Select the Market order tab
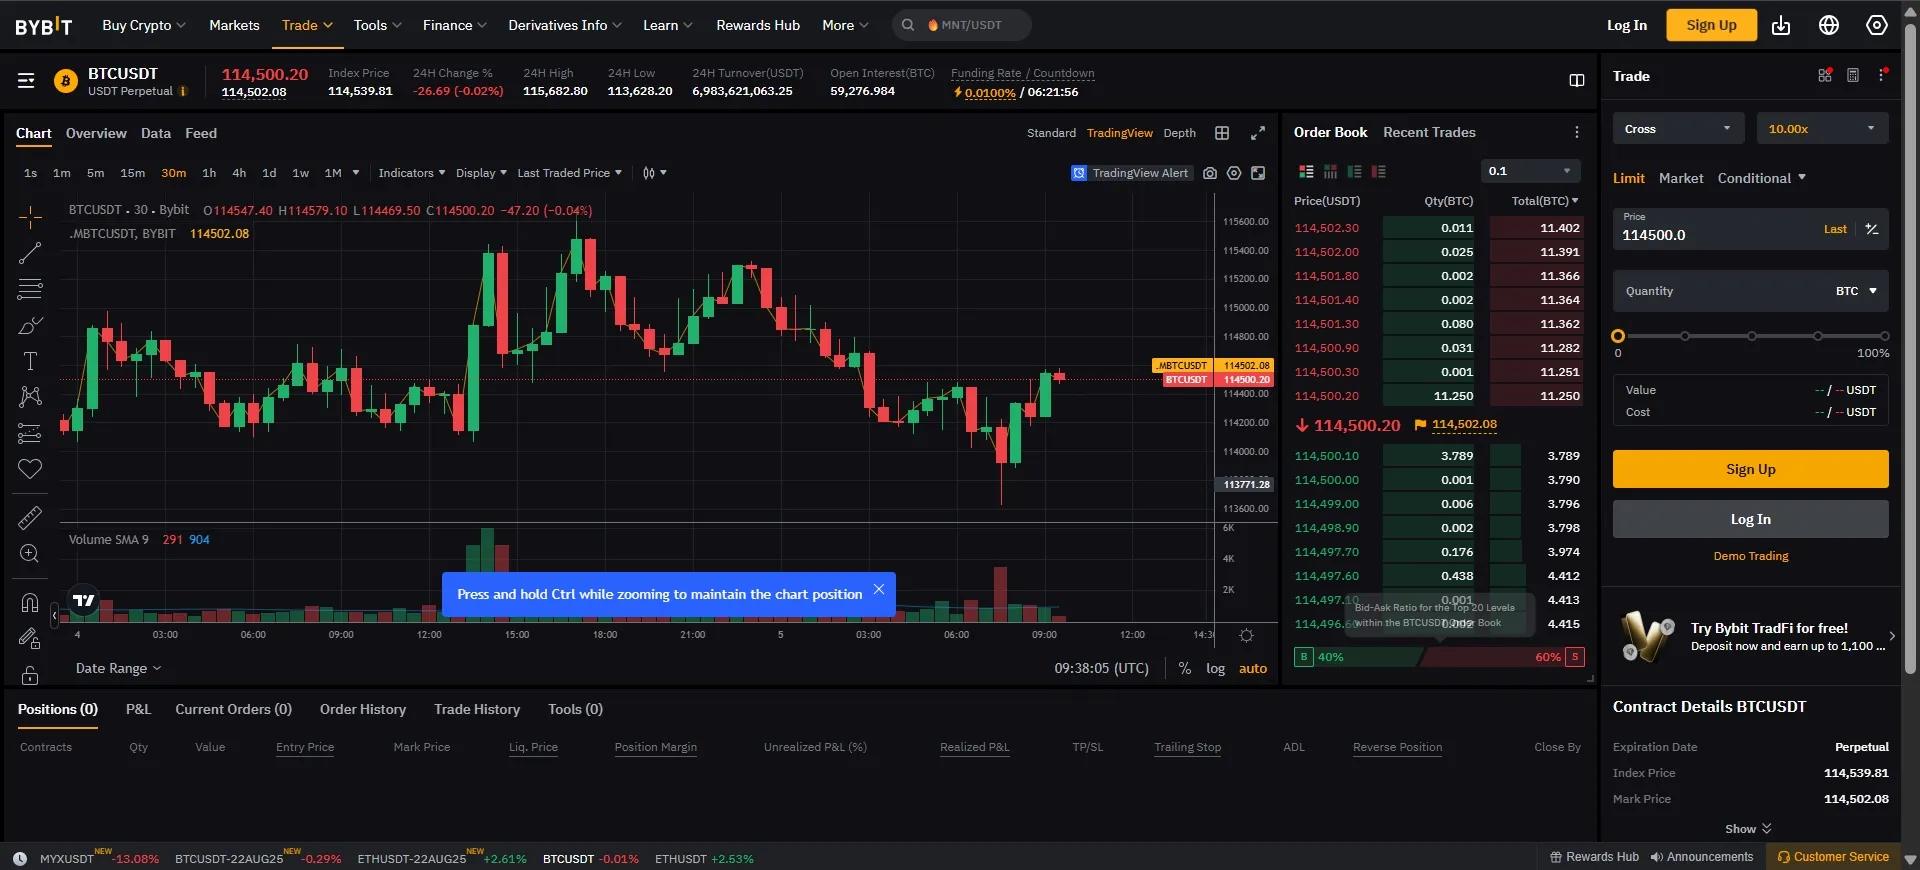This screenshot has height=870, width=1920. [1681, 178]
